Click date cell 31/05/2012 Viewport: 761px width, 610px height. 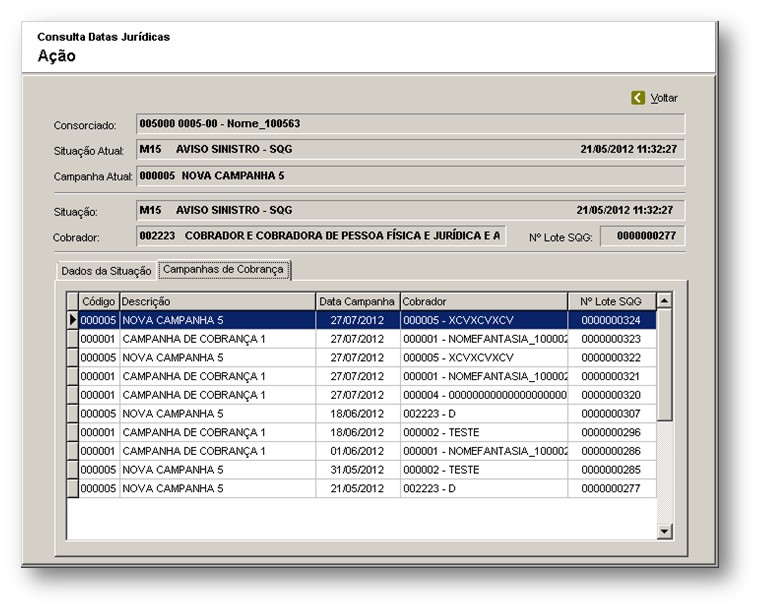tap(358, 470)
